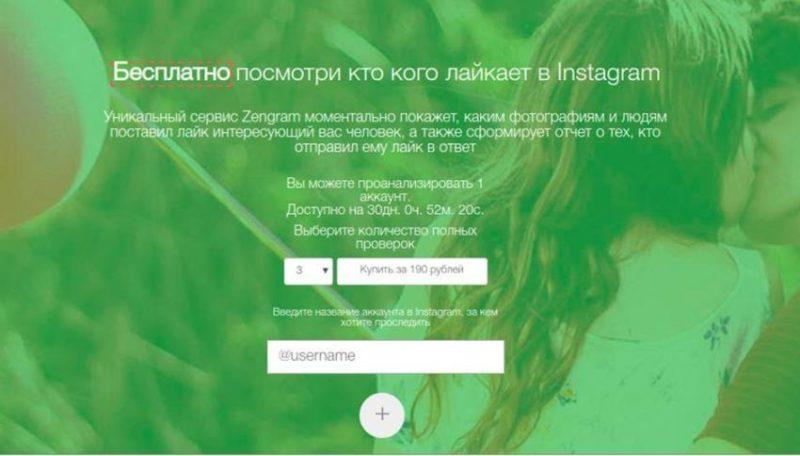The width and height of the screenshot is (800, 456).
Task: Focus the @username input field
Action: click(386, 357)
